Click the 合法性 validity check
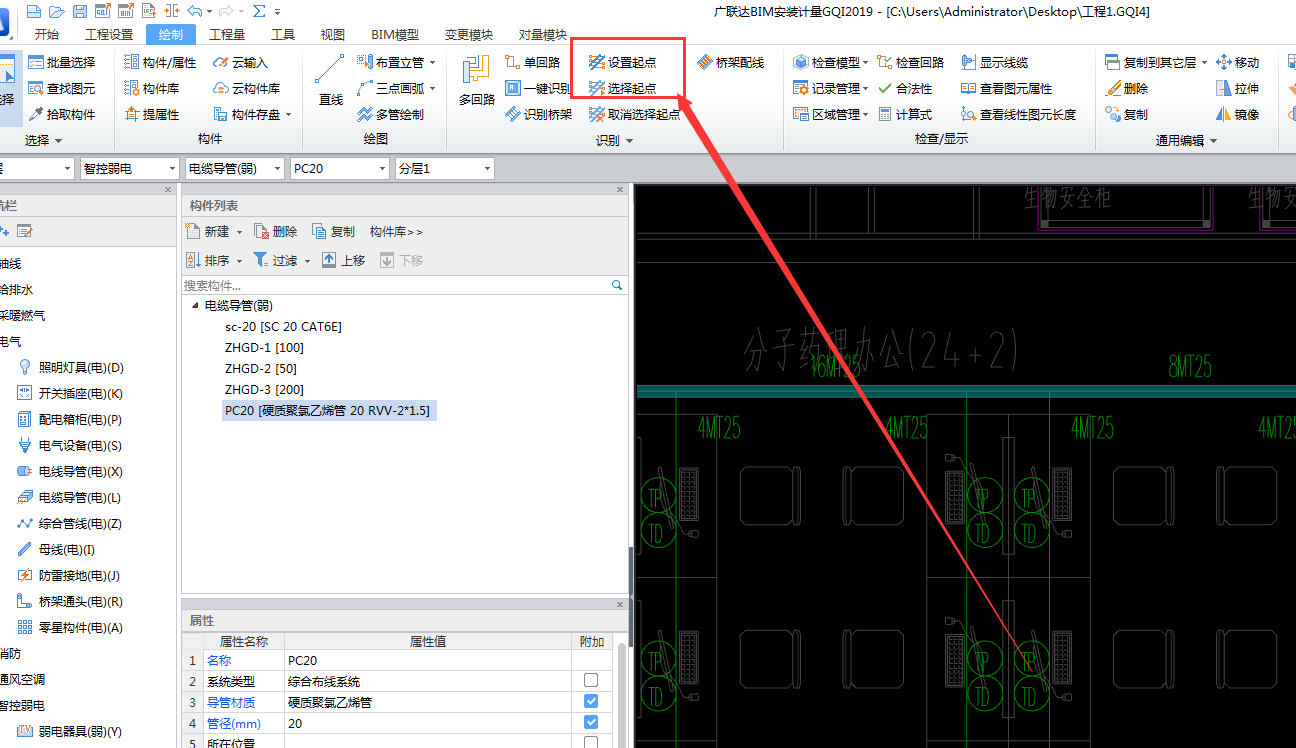1296x748 pixels. pyautogui.click(x=904, y=88)
